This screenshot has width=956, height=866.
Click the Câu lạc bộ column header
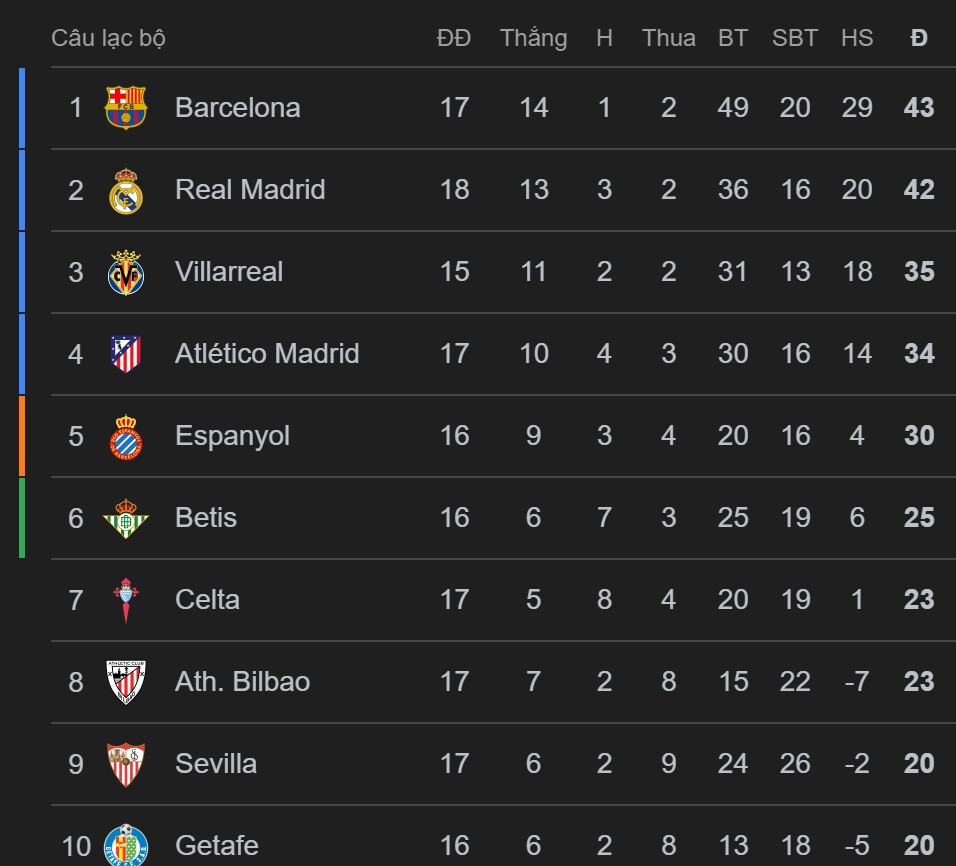(x=108, y=38)
